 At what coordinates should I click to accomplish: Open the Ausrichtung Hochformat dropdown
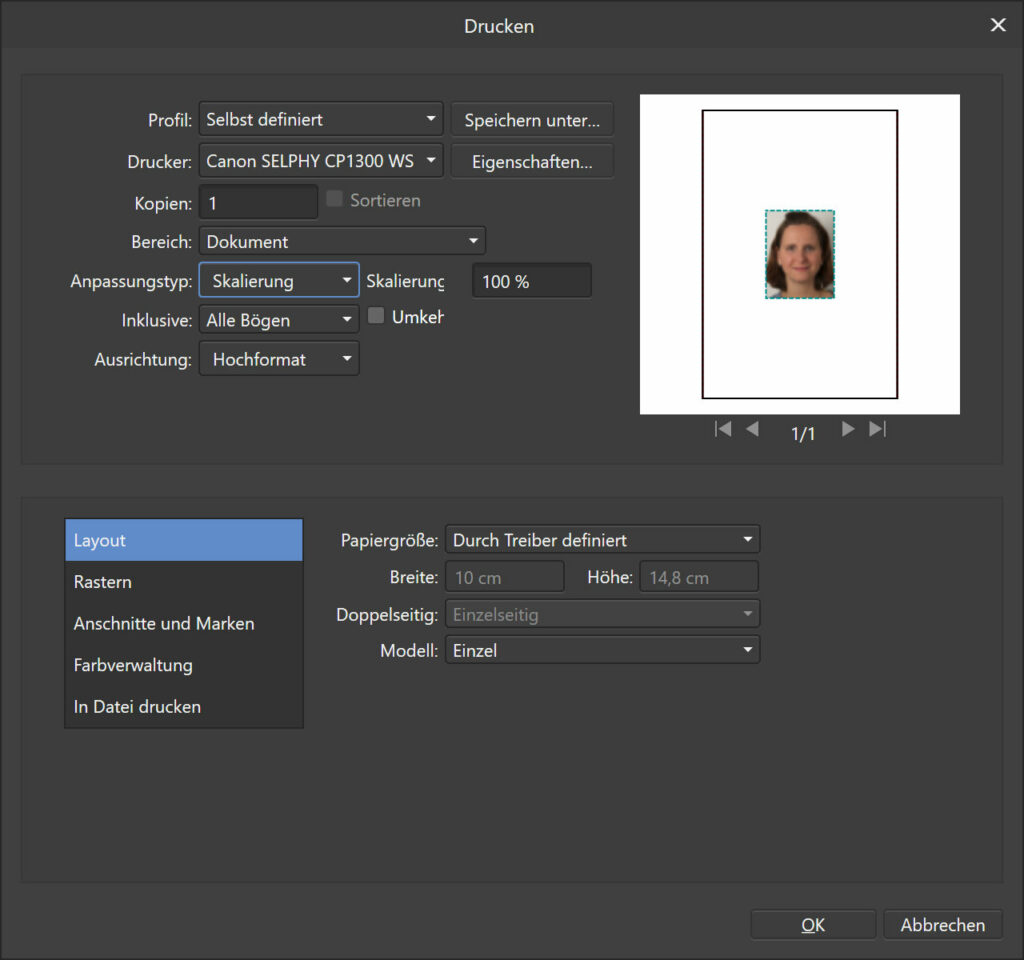click(x=279, y=359)
